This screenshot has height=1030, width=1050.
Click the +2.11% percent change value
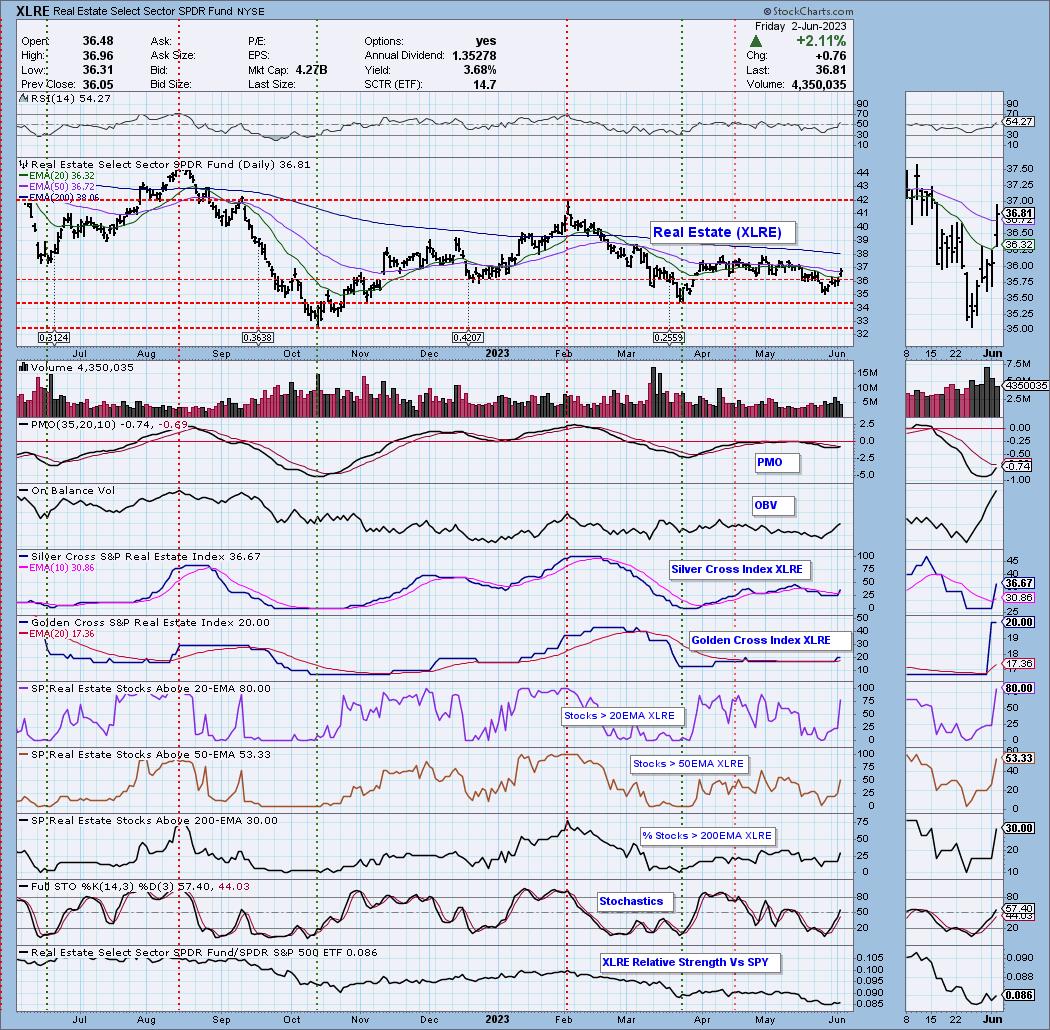tap(821, 42)
